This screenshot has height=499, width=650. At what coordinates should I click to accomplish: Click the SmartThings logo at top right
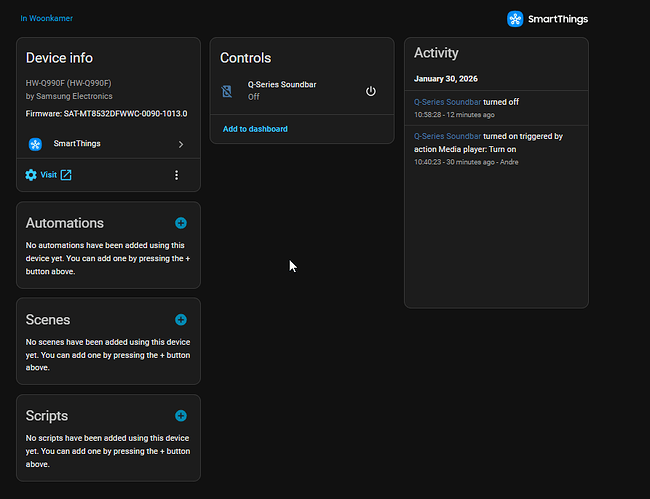[515, 18]
